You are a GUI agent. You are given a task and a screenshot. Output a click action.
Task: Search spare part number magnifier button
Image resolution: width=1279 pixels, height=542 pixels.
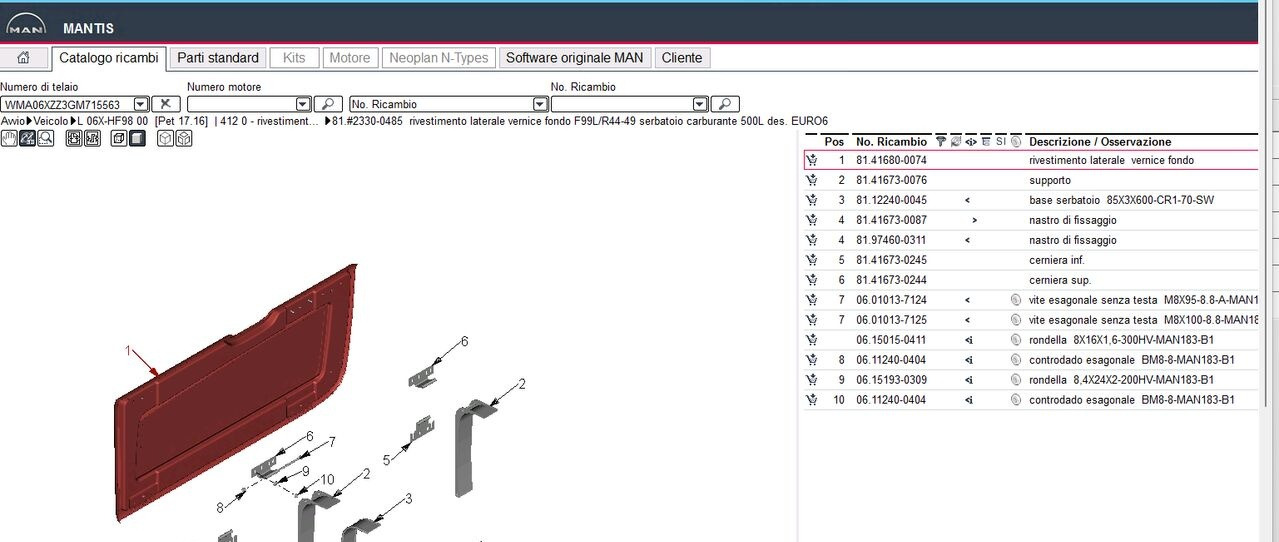pos(725,104)
